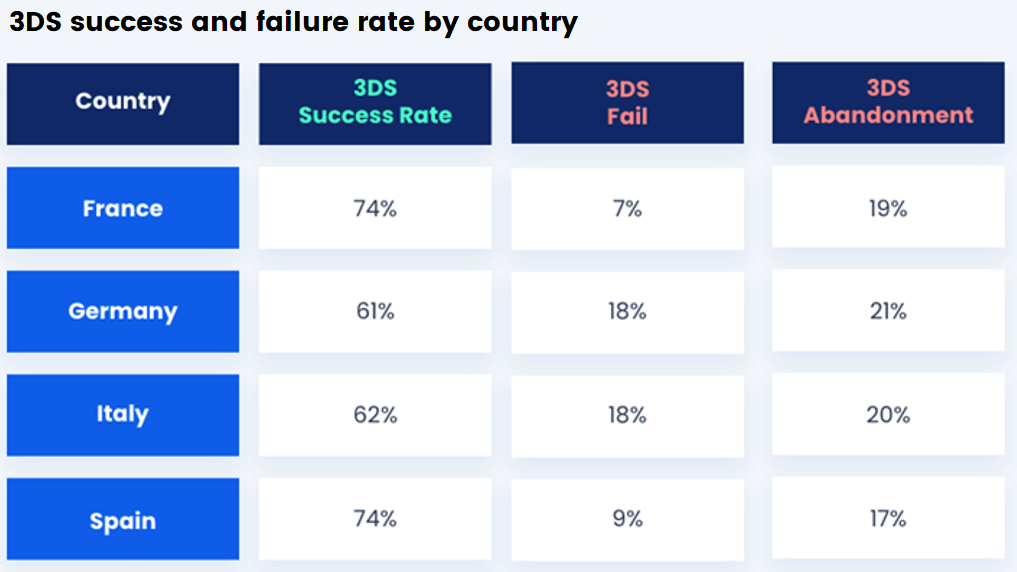Select Italy's 20% abandonment cell
This screenshot has width=1017, height=572.
coord(888,414)
